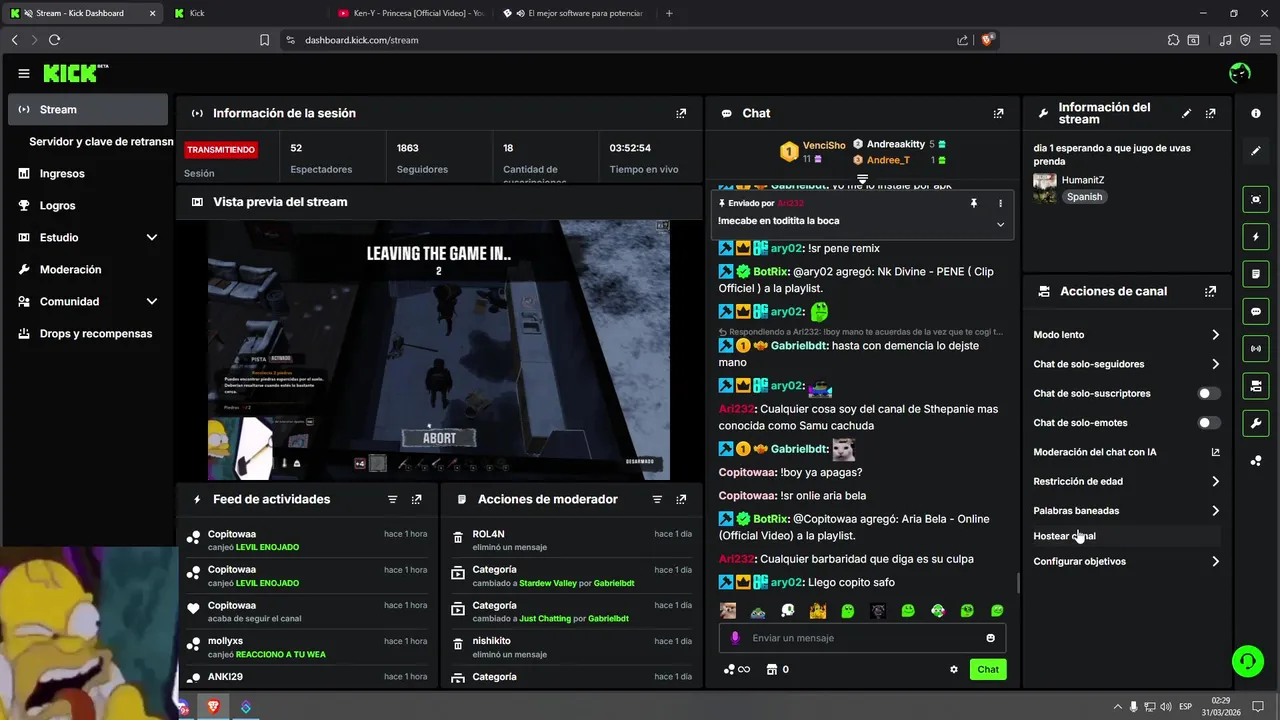
Task: Open Drops y recompensas in the sidebar
Action: [x=88, y=334]
